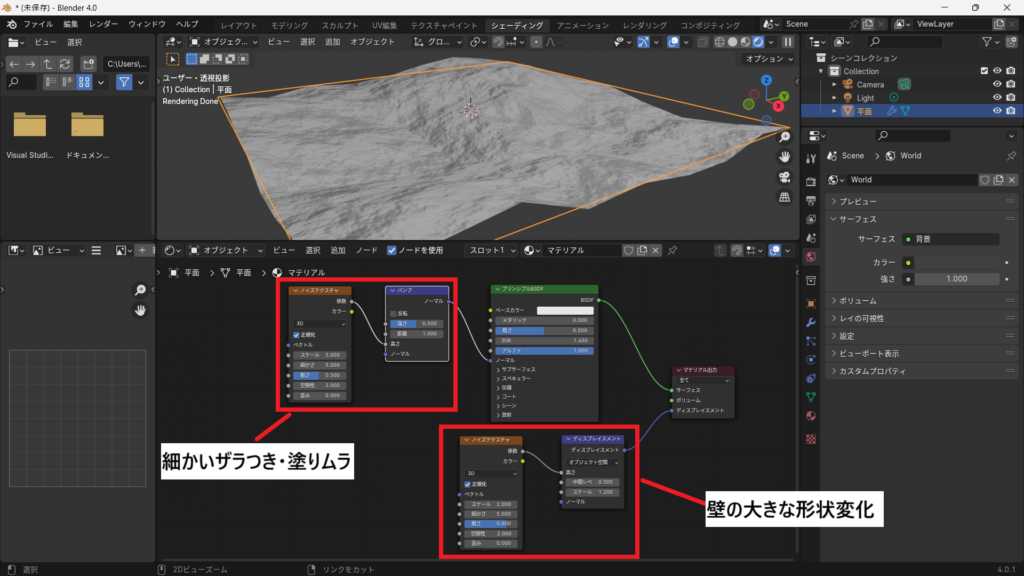Open the World properties tab icon
Image resolution: width=1024 pixels, height=576 pixels.
pyautogui.click(x=810, y=257)
